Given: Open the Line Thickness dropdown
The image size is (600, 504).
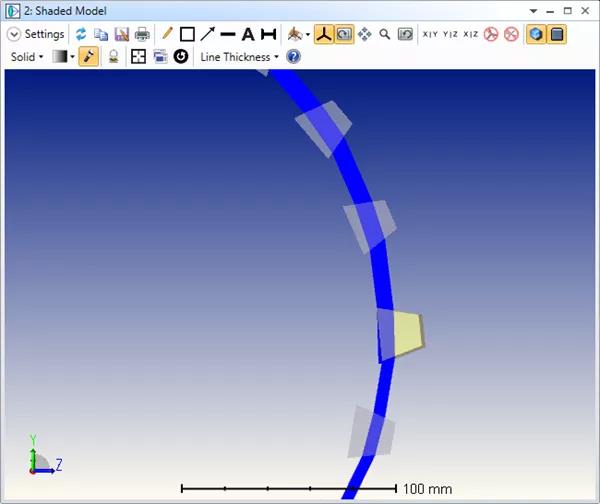Looking at the screenshot, I should [x=239, y=57].
